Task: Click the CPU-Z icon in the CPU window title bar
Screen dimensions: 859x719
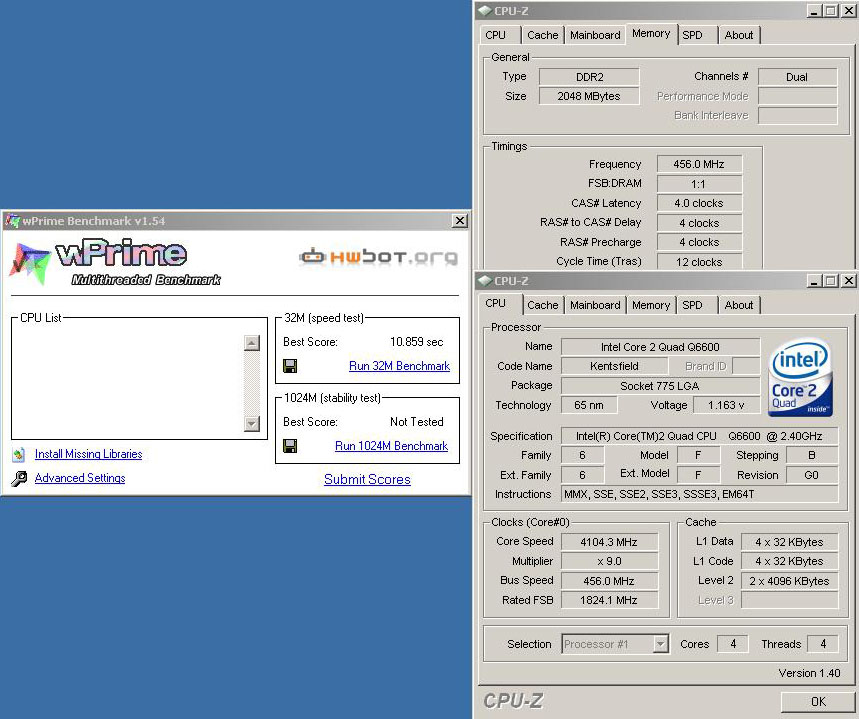Action: click(484, 281)
